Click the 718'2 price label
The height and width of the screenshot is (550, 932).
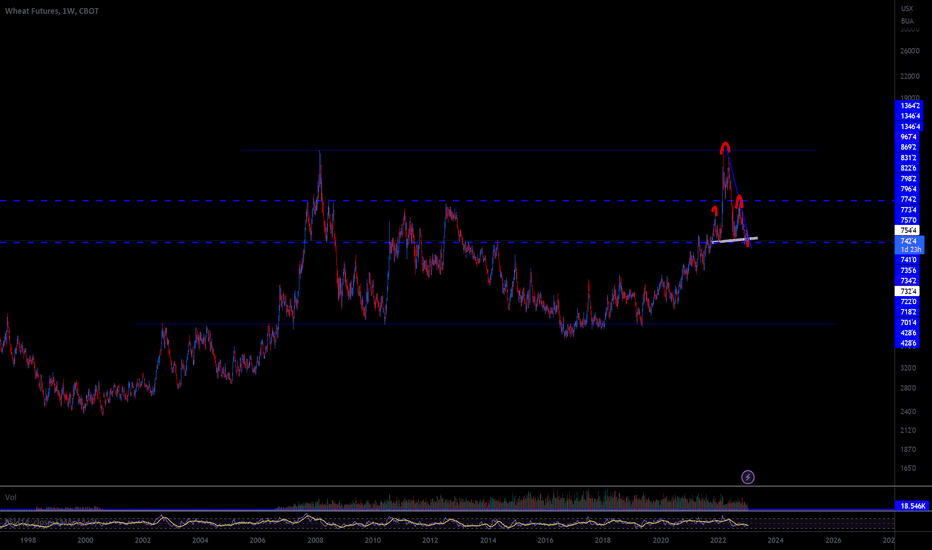(x=908, y=312)
